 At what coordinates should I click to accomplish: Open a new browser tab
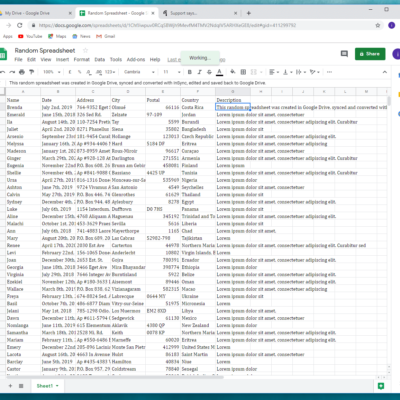tap(248, 13)
